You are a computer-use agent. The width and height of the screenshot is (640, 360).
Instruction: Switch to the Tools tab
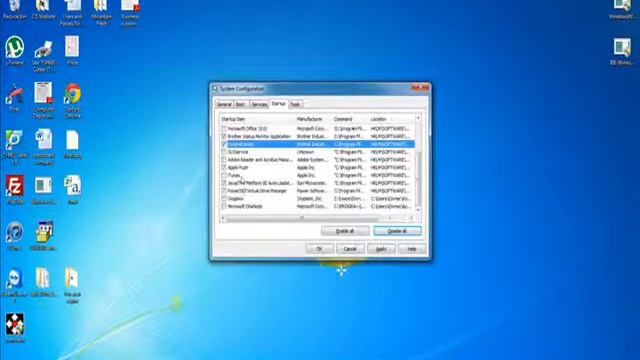click(295, 104)
